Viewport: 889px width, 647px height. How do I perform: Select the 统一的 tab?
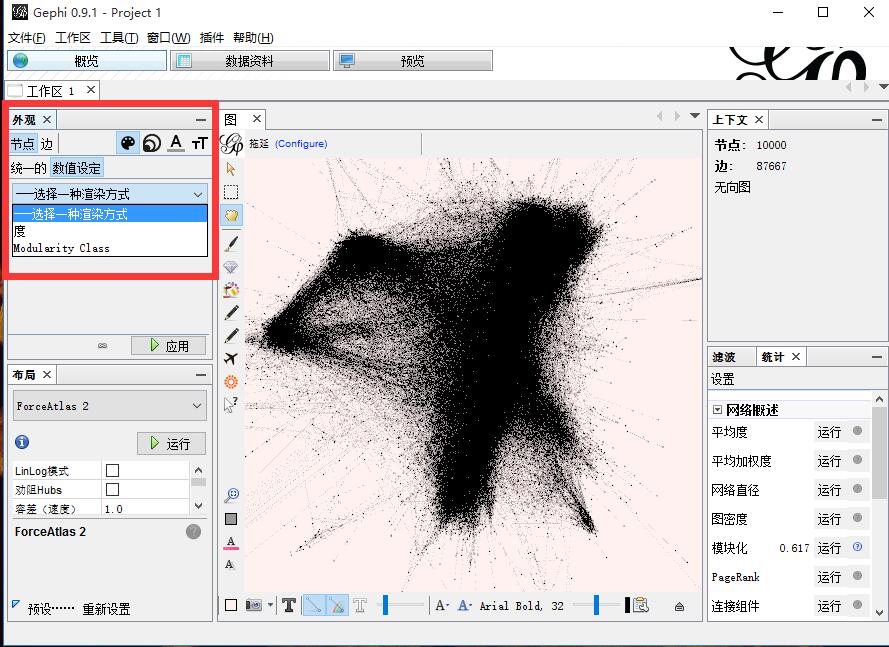[28, 168]
